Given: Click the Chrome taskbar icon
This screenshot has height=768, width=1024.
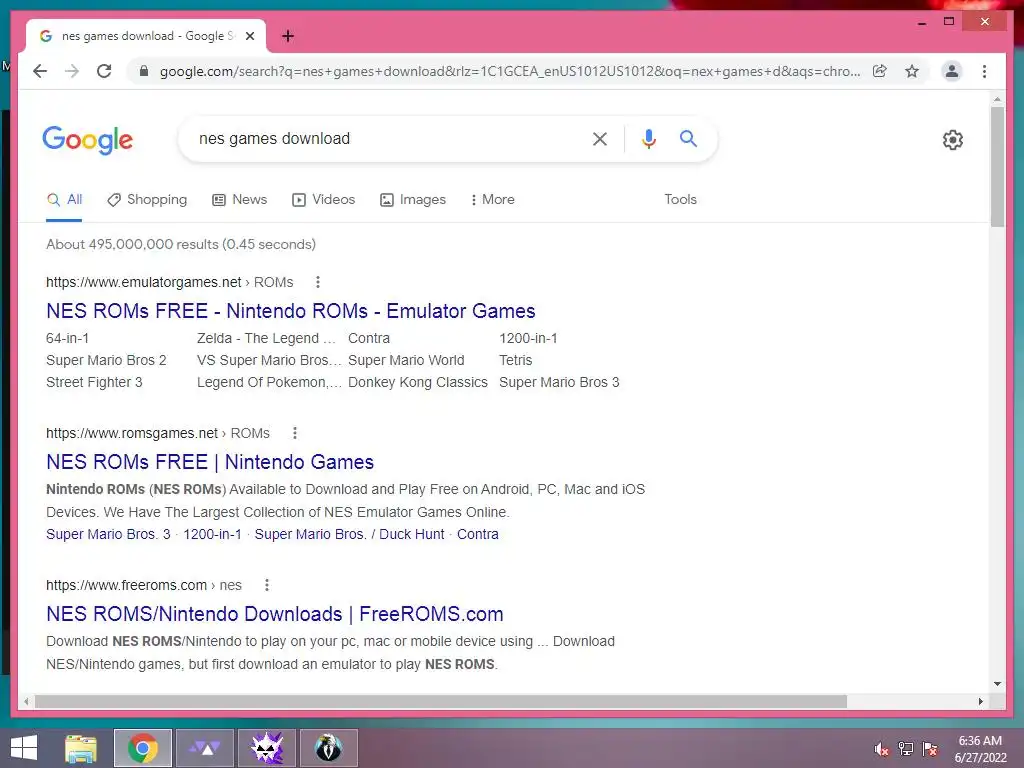Looking at the screenshot, I should [x=143, y=748].
